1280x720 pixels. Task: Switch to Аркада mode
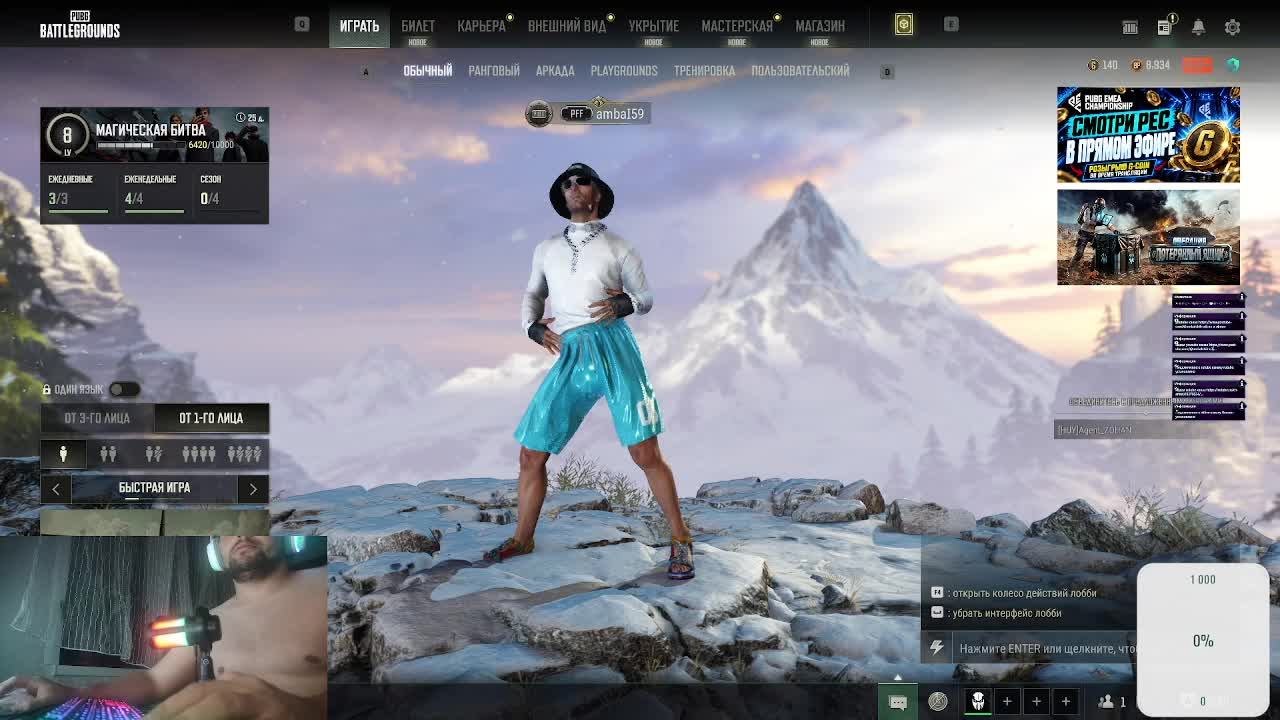coord(555,71)
